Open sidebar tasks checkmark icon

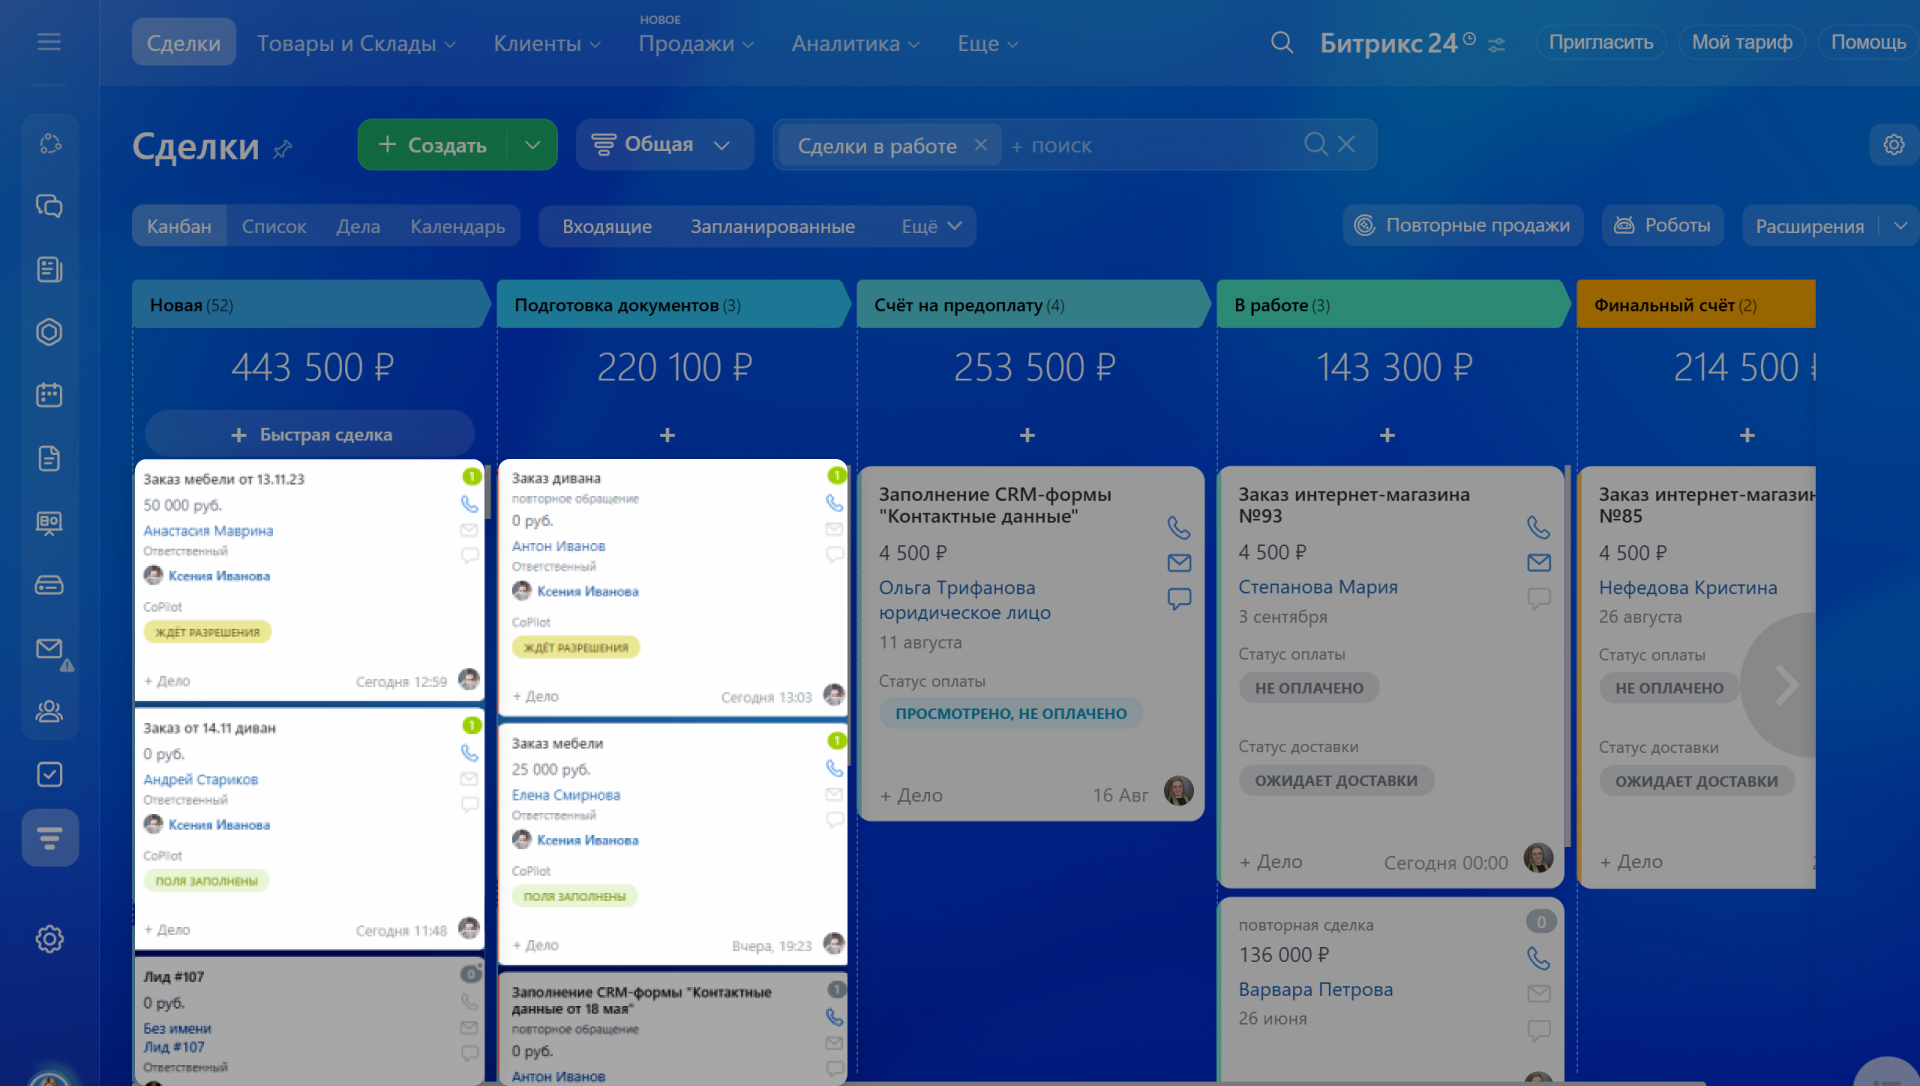click(x=49, y=774)
